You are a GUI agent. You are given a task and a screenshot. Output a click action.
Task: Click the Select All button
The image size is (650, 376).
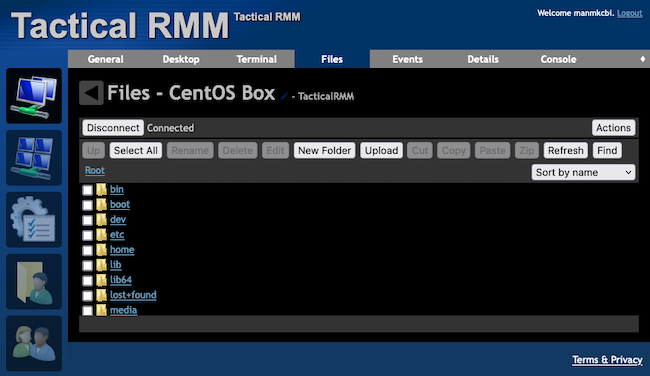coord(136,150)
